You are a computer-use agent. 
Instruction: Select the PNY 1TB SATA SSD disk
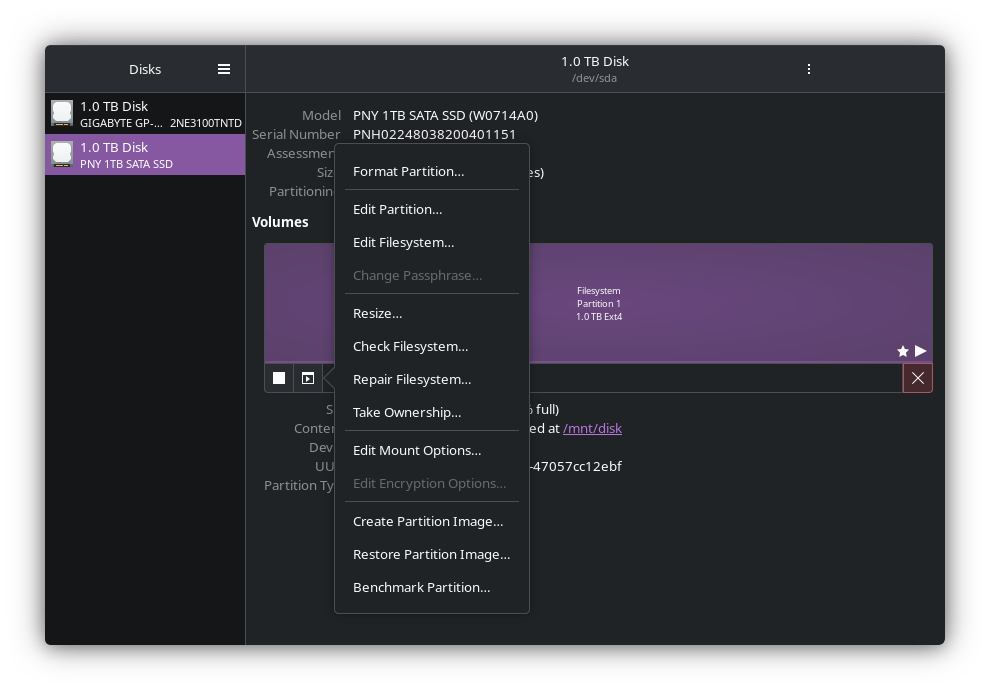(145, 155)
